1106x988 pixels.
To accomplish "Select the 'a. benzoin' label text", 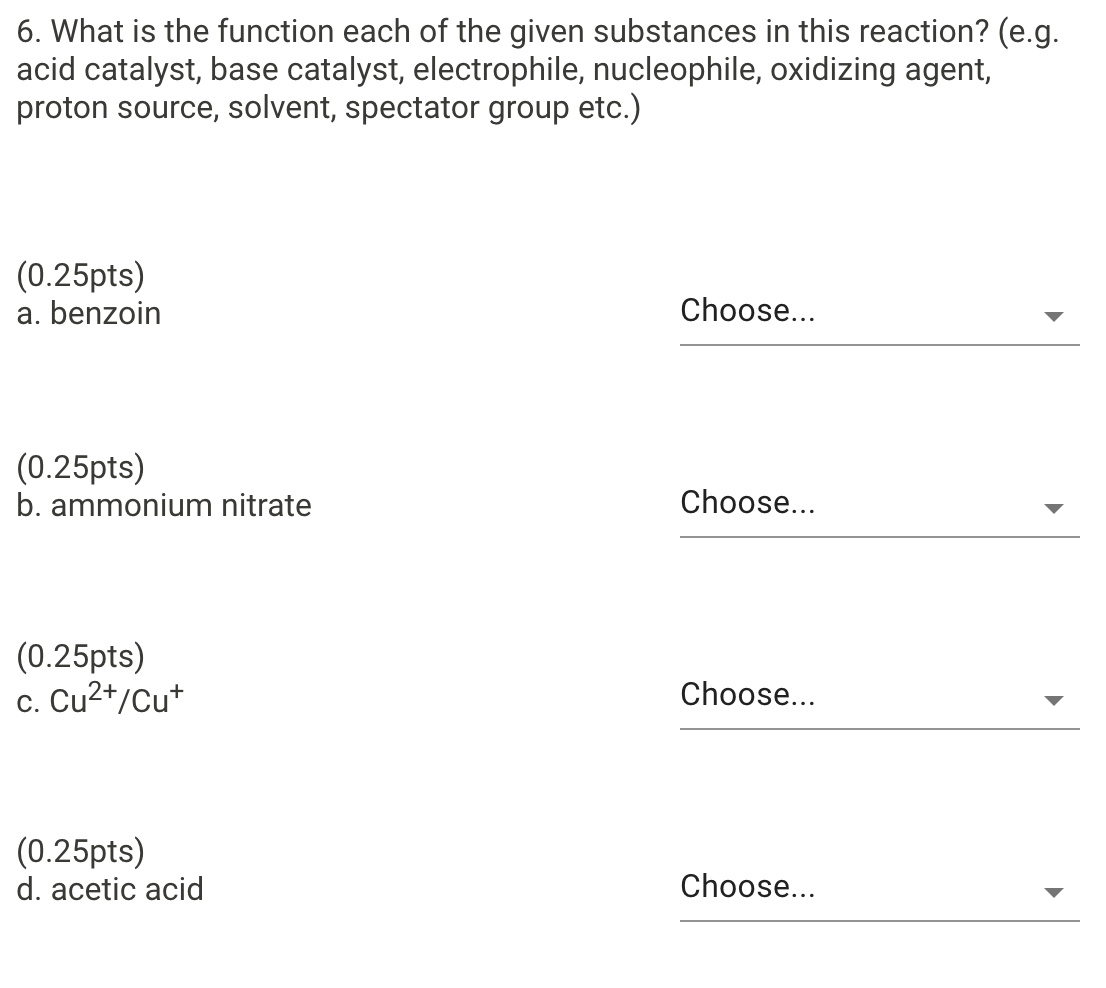I will (89, 313).
